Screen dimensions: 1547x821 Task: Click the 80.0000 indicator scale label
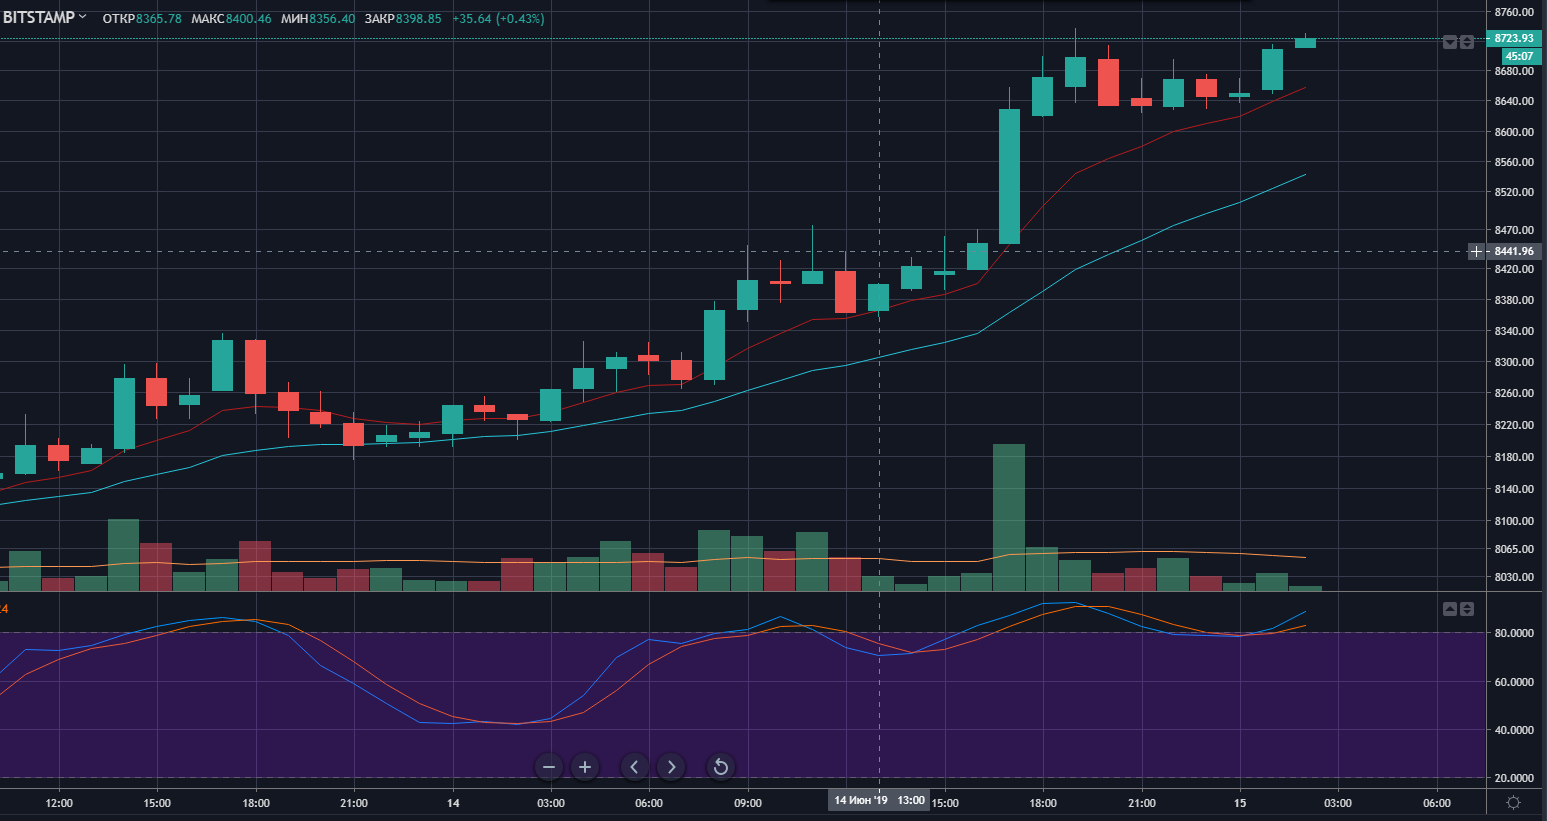coord(1514,633)
